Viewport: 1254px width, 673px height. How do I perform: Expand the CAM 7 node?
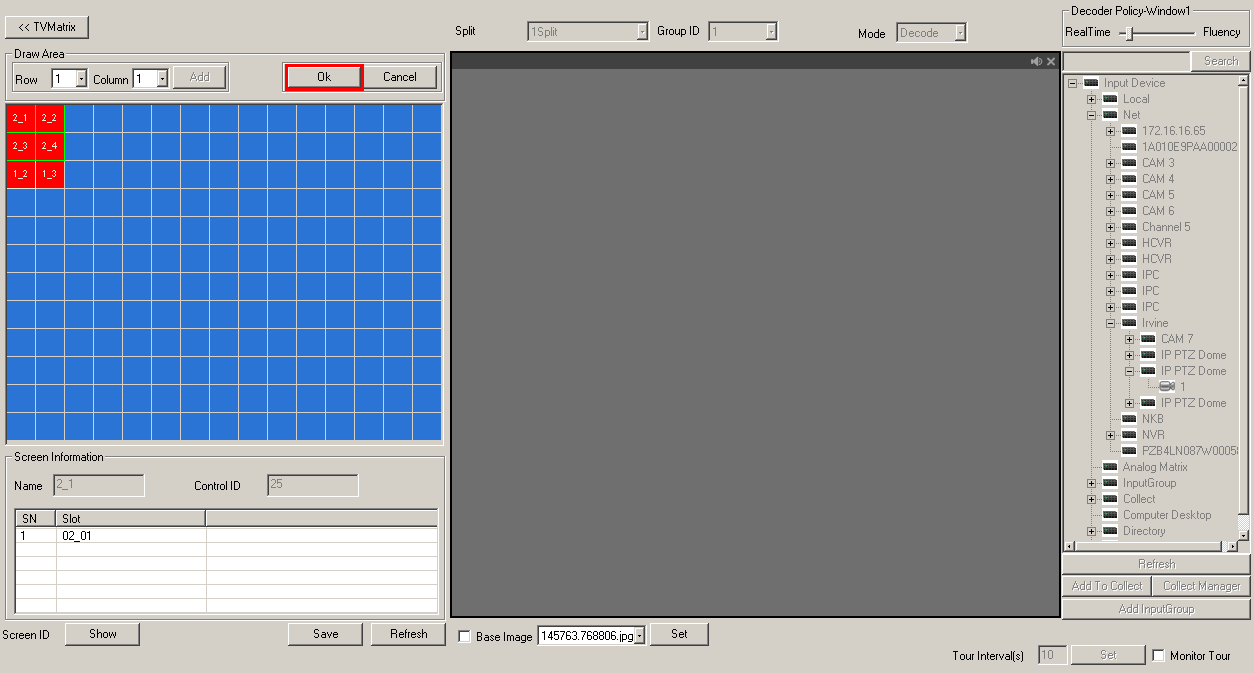[1129, 339]
